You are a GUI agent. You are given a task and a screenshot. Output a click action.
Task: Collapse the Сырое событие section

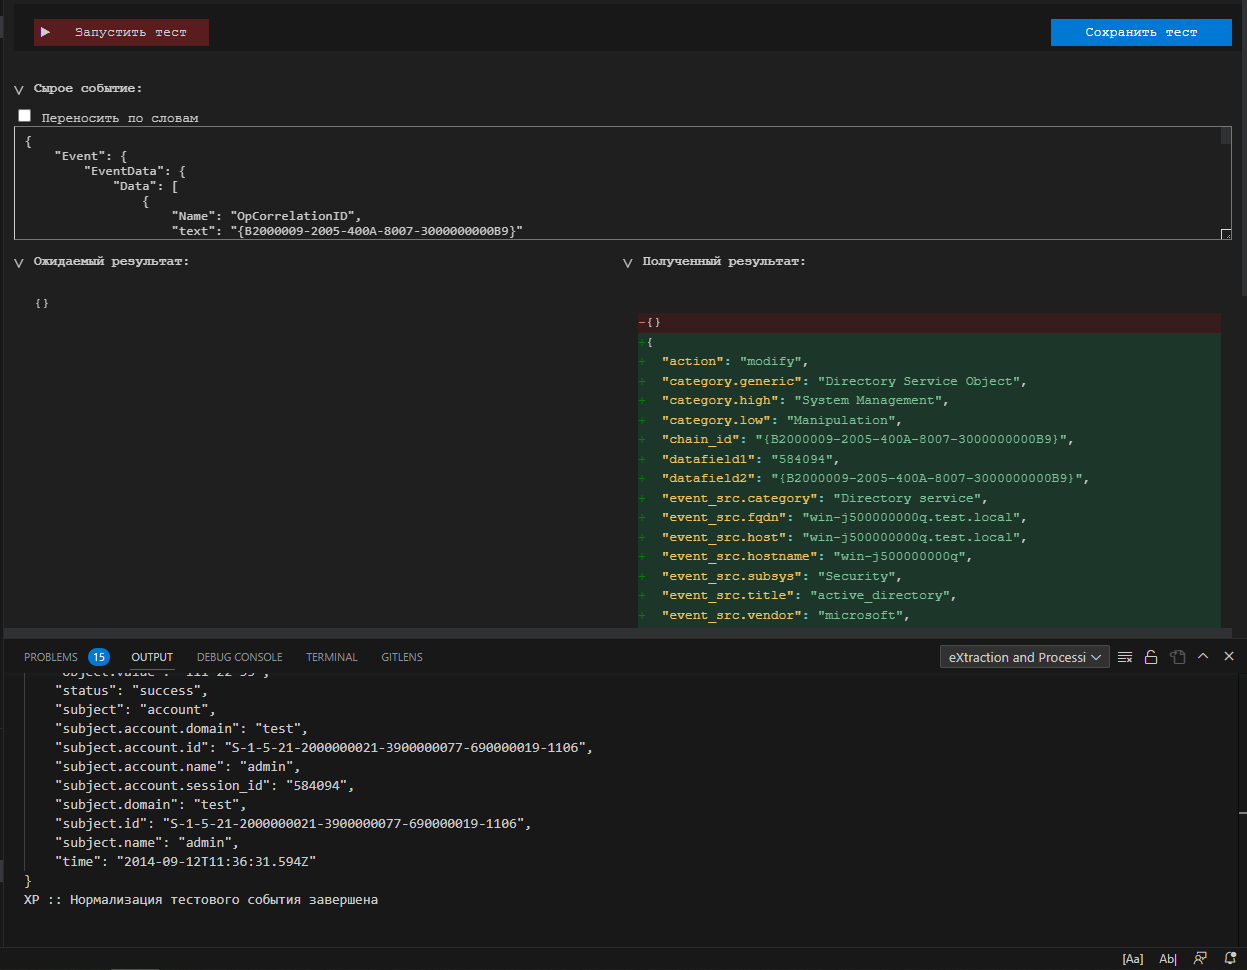(x=18, y=88)
